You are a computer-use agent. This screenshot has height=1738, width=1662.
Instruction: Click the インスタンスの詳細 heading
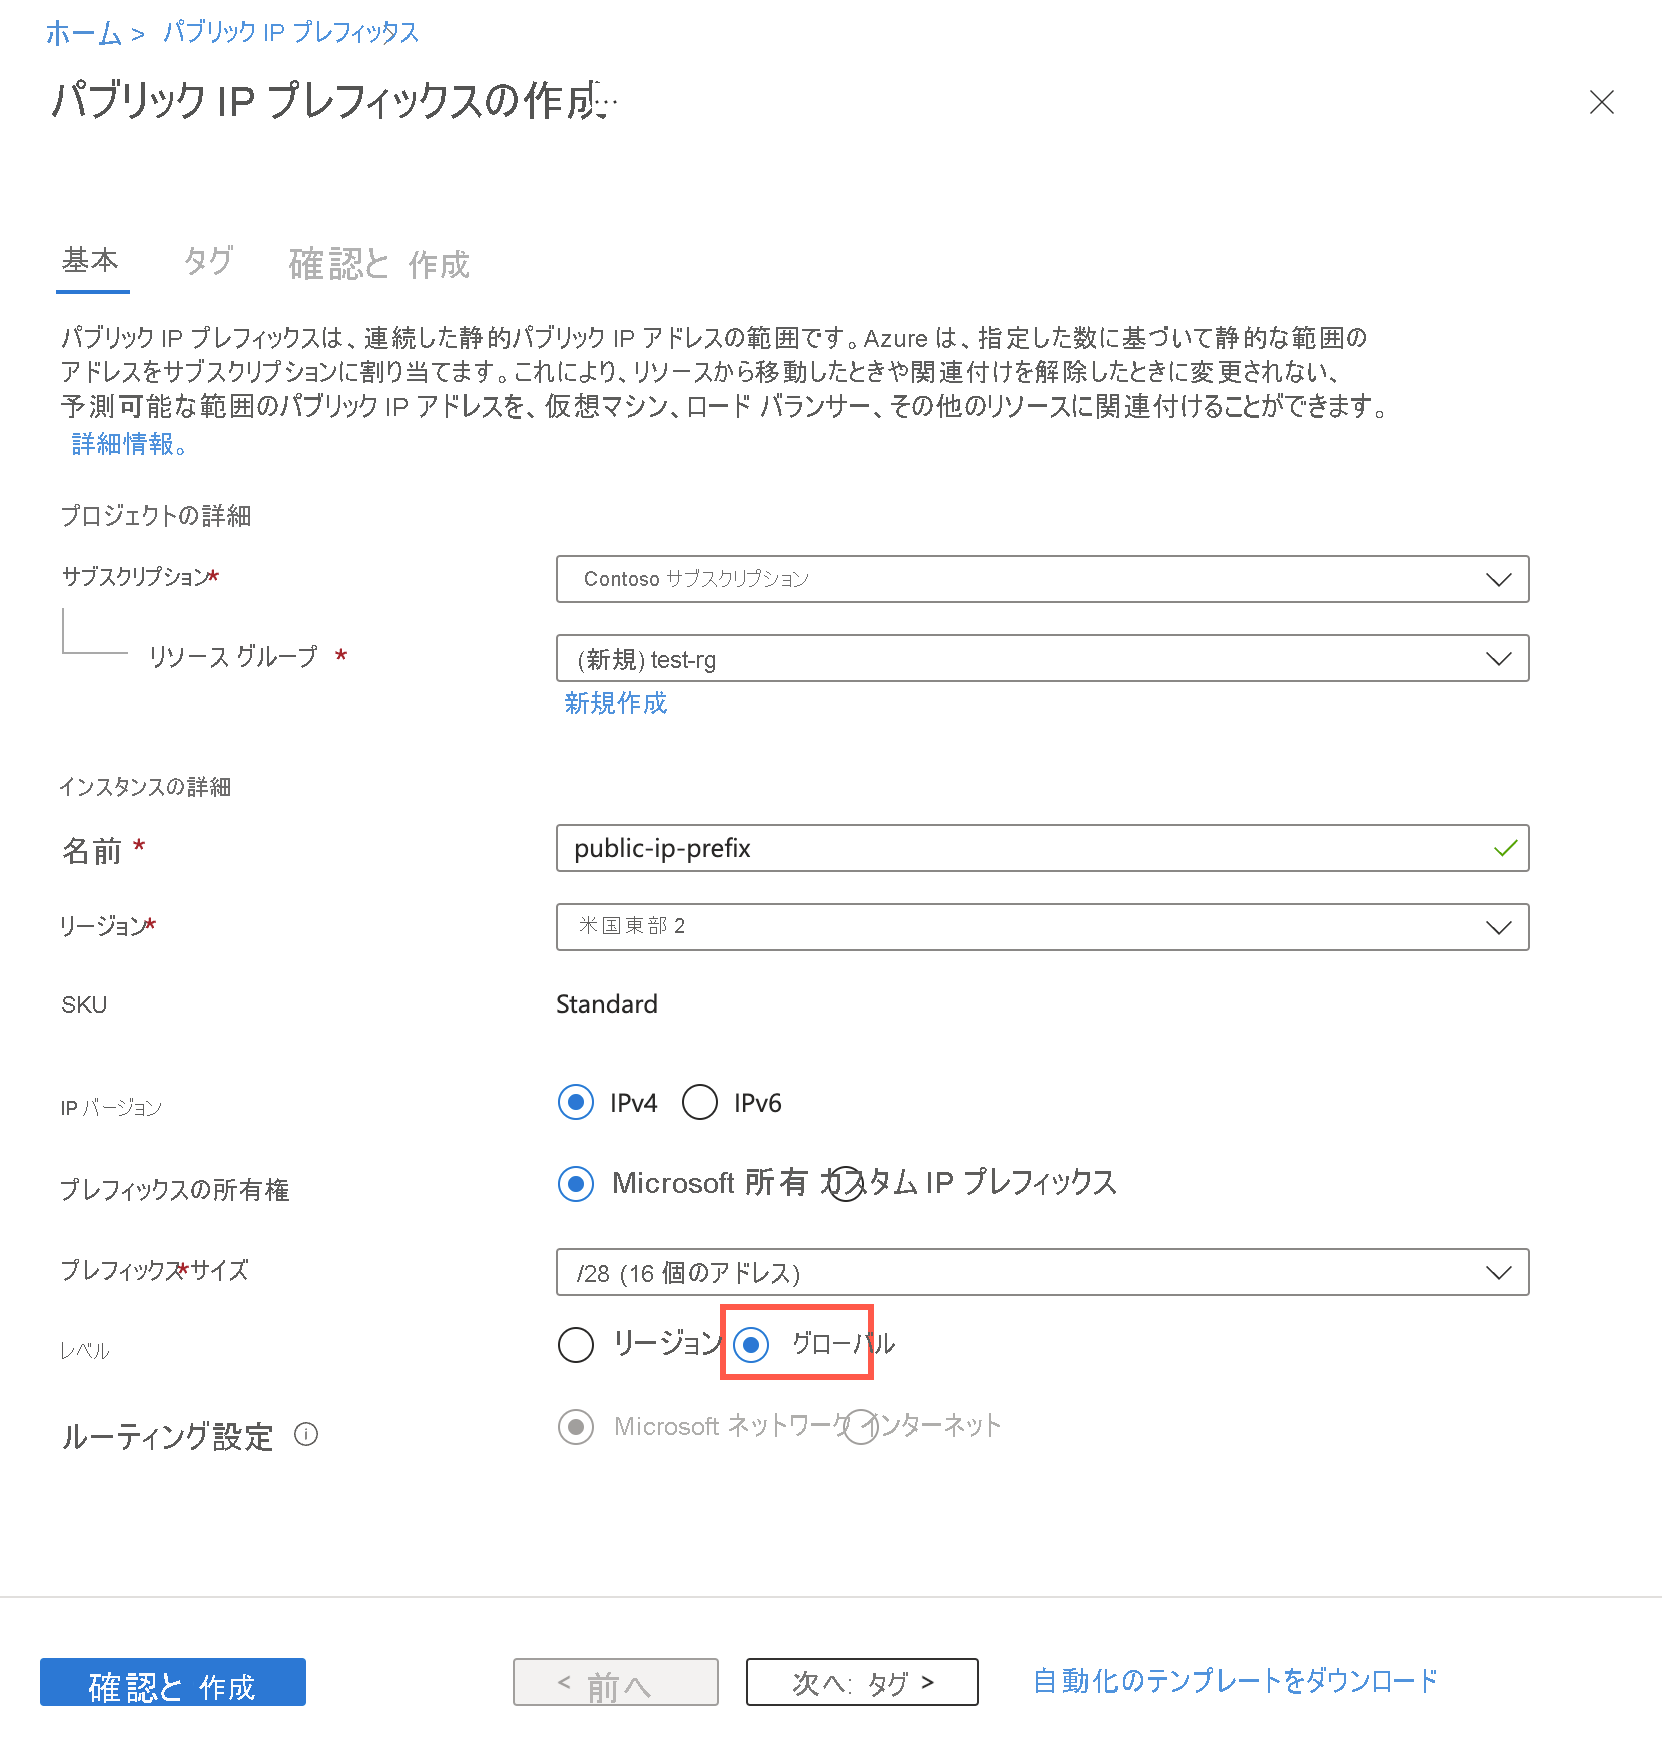145,787
